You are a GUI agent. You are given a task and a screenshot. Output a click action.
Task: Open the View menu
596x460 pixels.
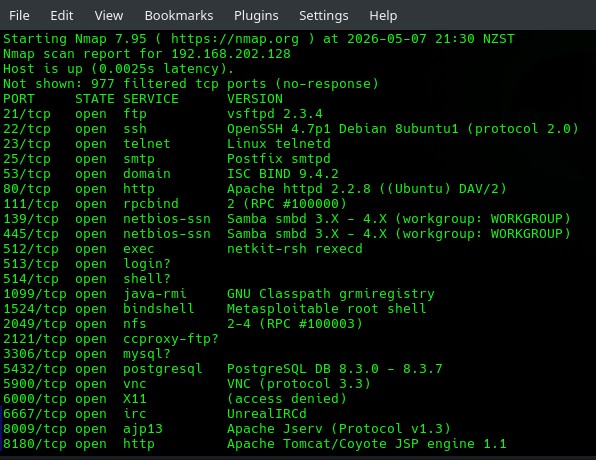(109, 16)
